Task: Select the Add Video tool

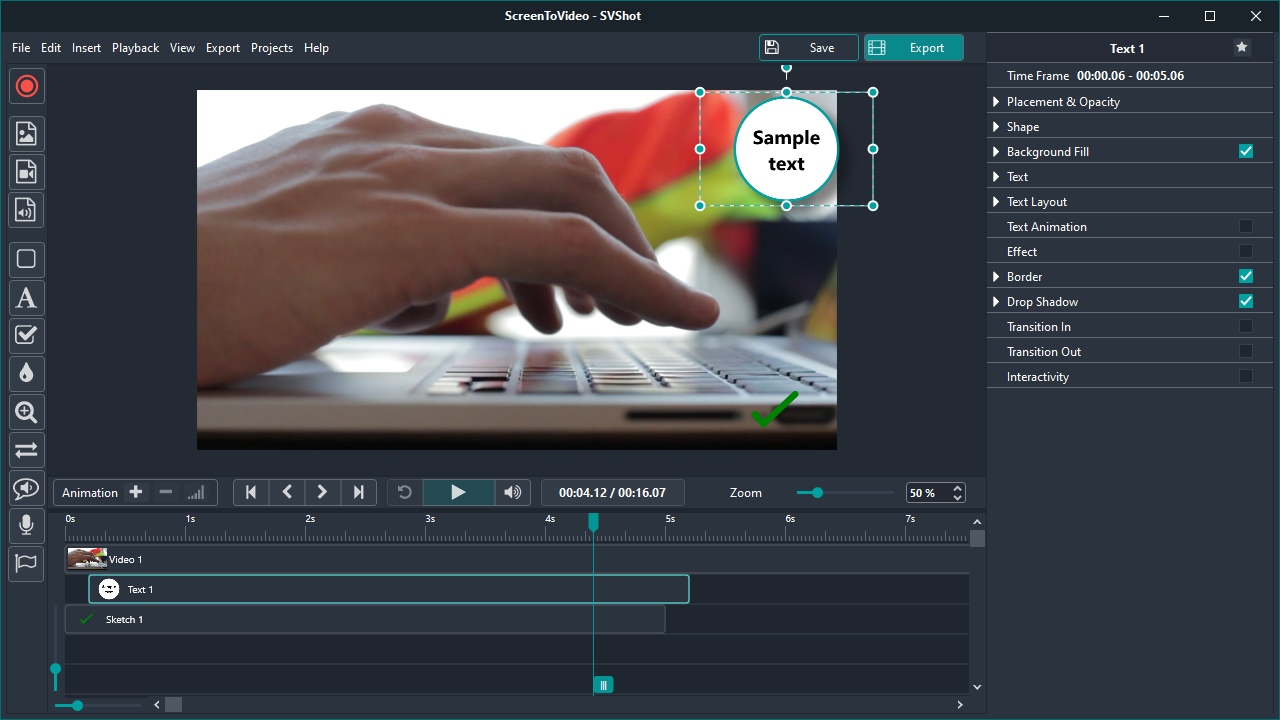Action: (27, 172)
